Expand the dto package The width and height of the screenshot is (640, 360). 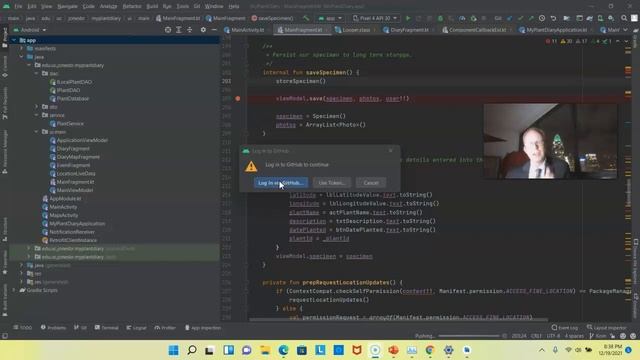(37, 107)
